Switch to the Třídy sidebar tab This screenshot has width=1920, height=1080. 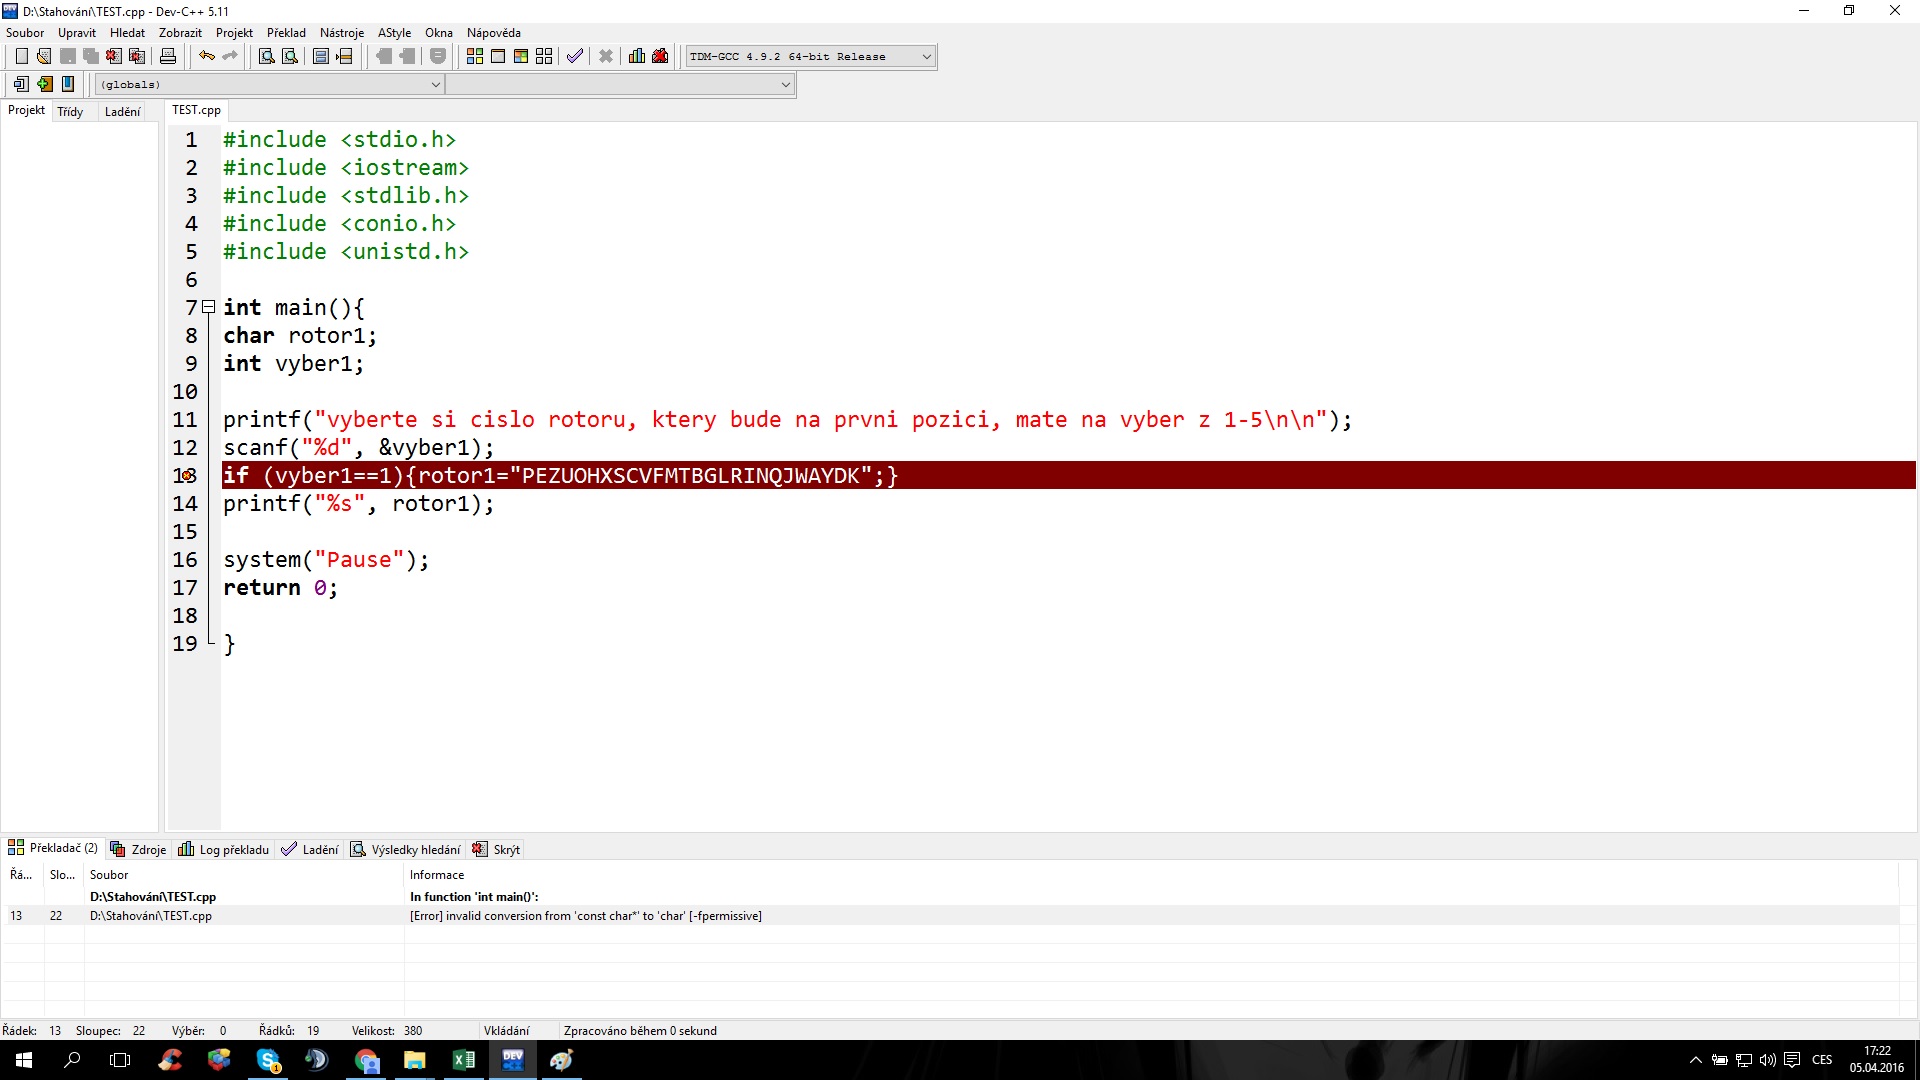pos(70,111)
